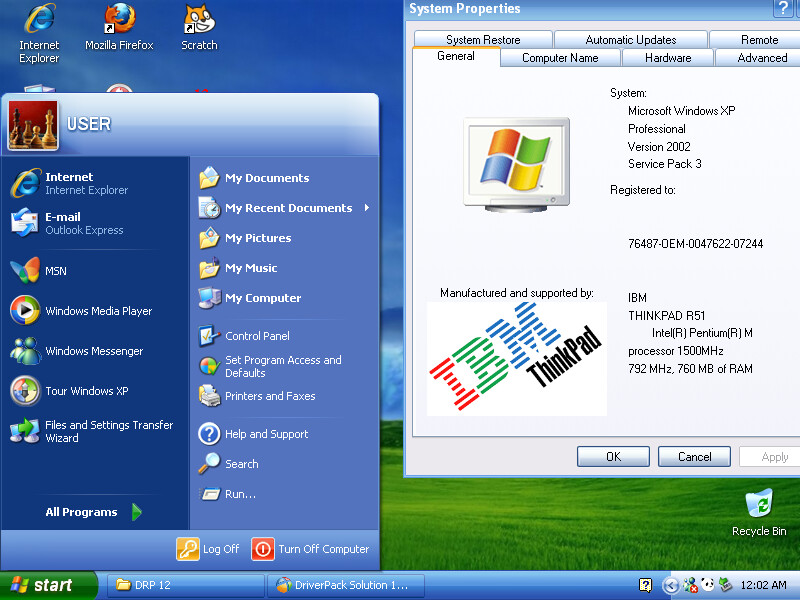Switch to DriverPack Solution taskbar window
This screenshot has width=800, height=600.
point(346,585)
